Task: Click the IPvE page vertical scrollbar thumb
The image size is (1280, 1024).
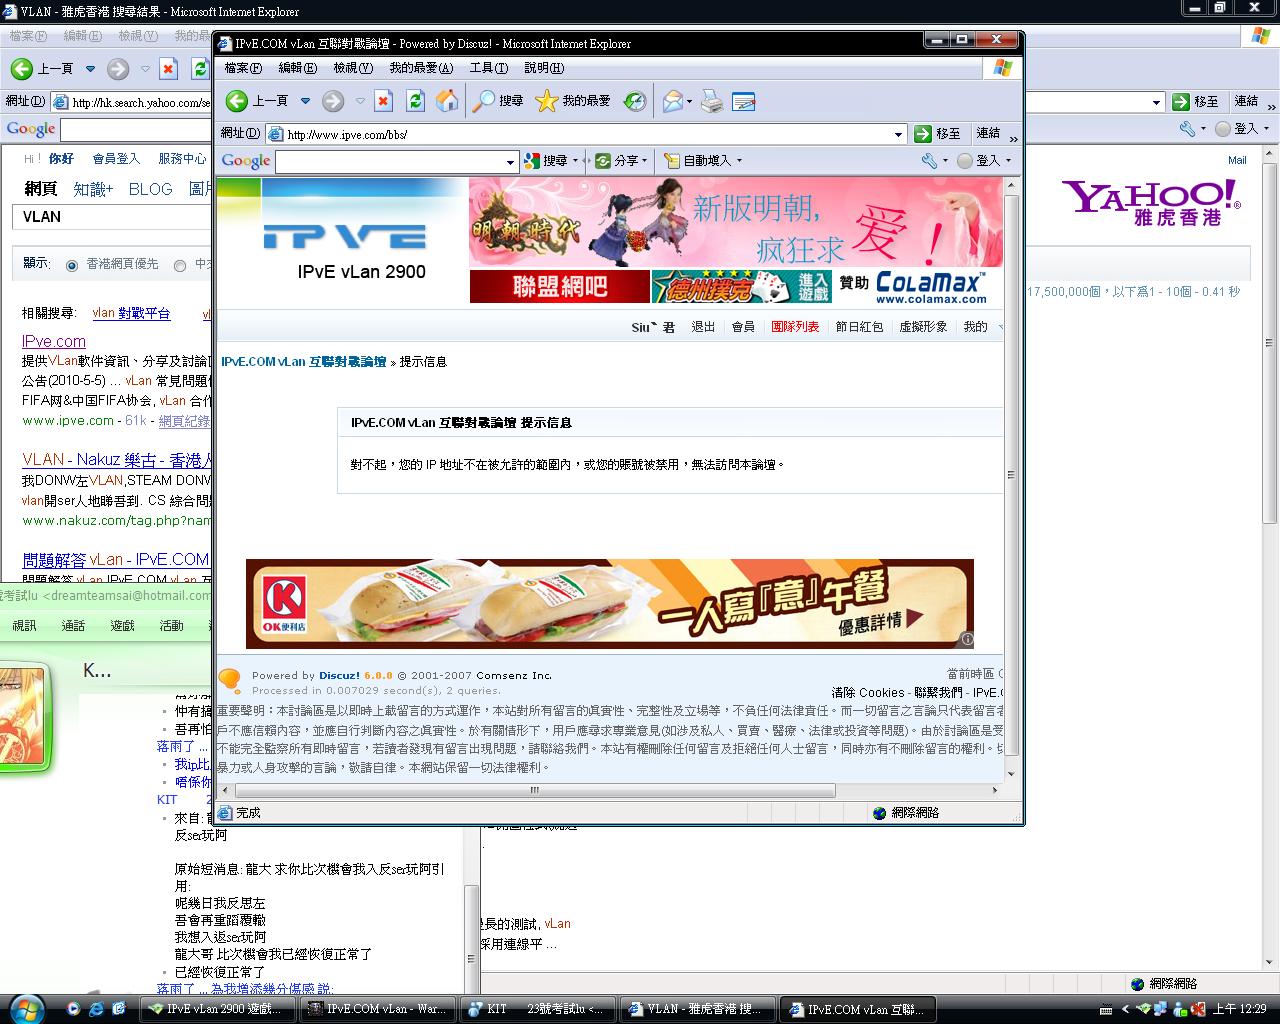Action: (1011, 475)
